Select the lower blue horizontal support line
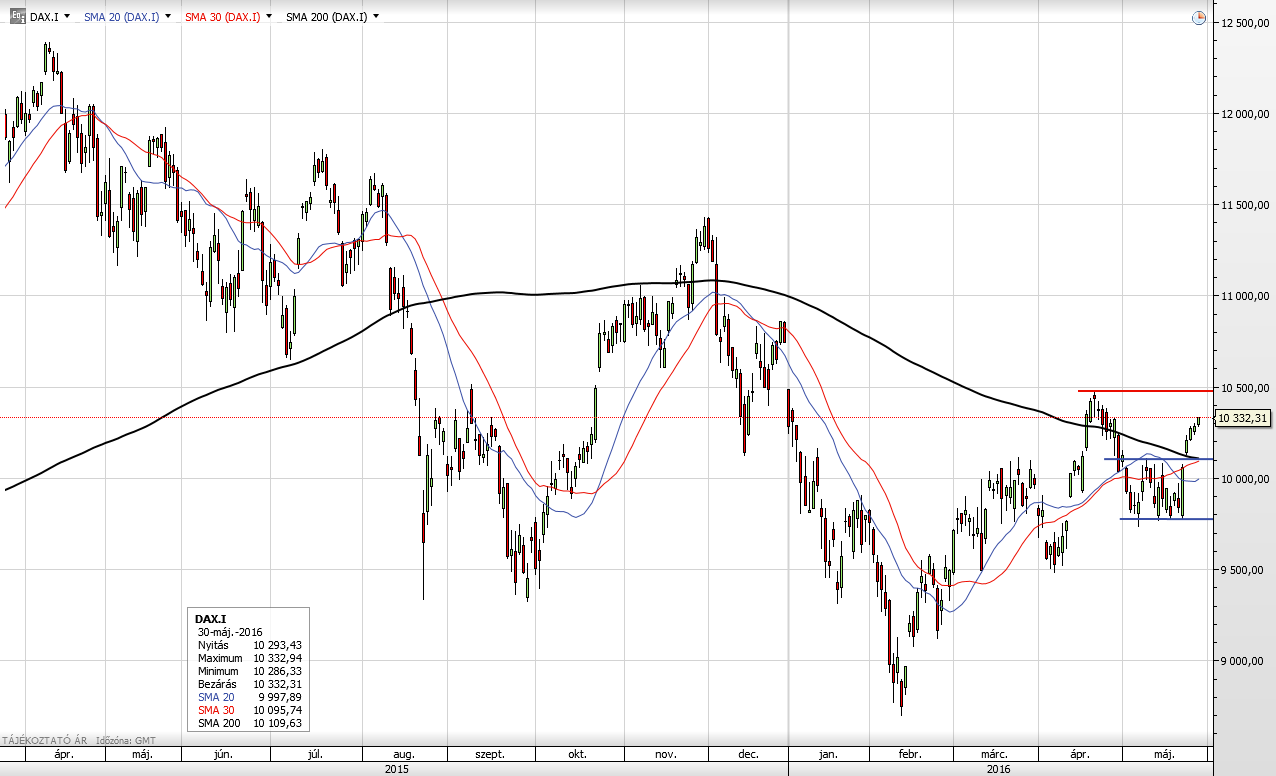The width and height of the screenshot is (1276, 776). (x=1167, y=519)
